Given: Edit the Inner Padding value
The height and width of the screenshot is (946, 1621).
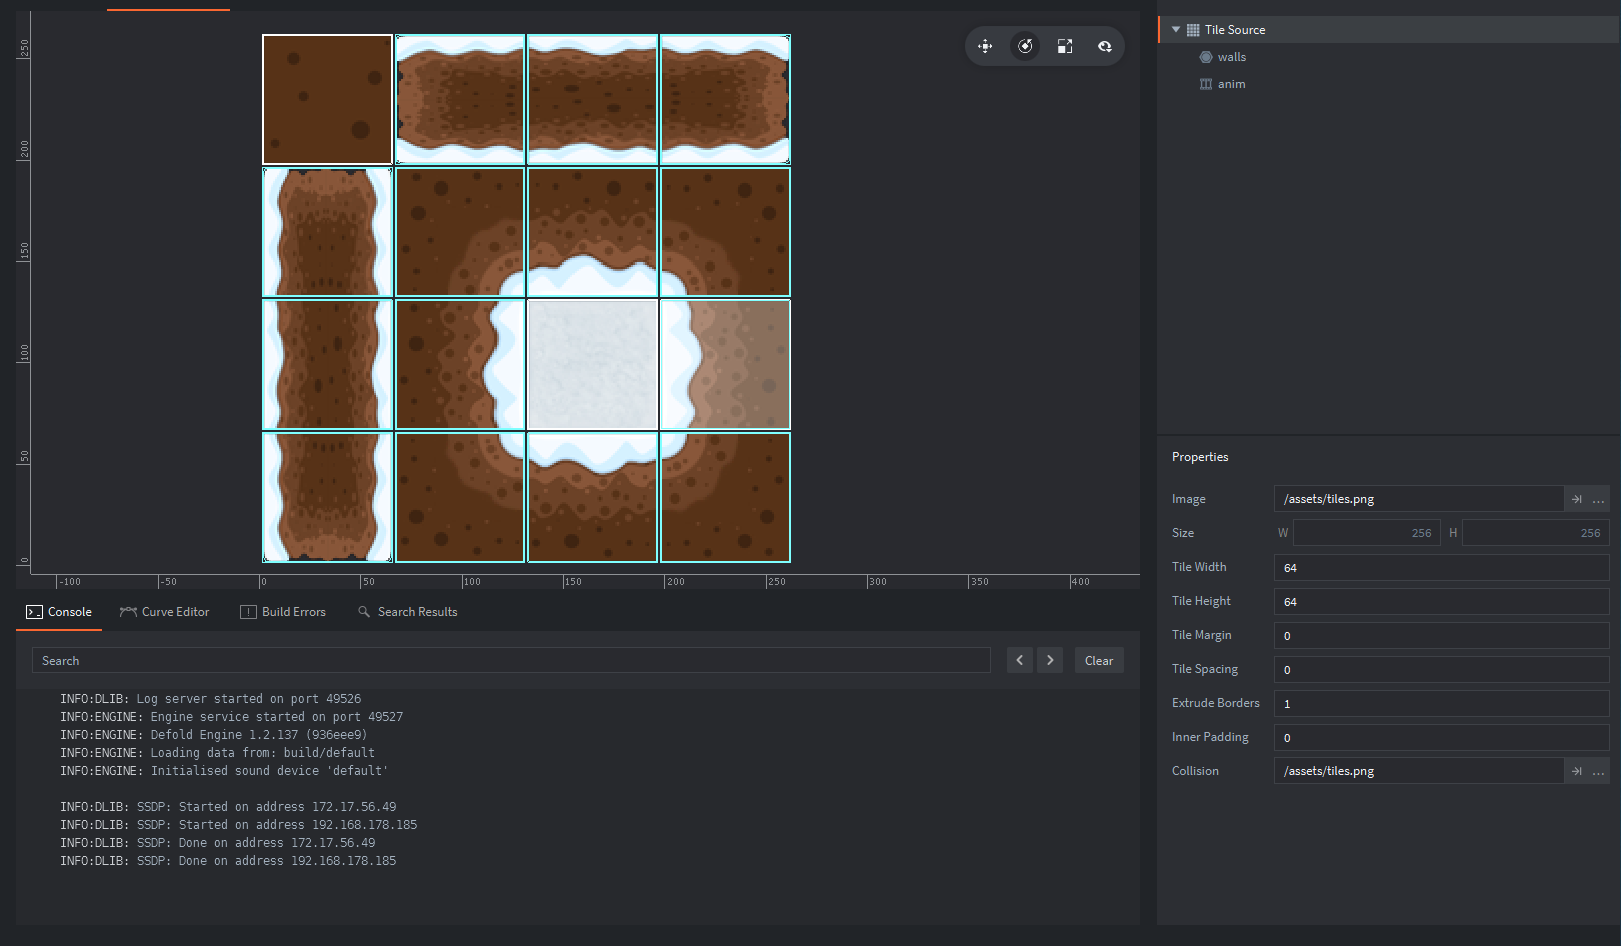Looking at the screenshot, I should click(x=1441, y=737).
